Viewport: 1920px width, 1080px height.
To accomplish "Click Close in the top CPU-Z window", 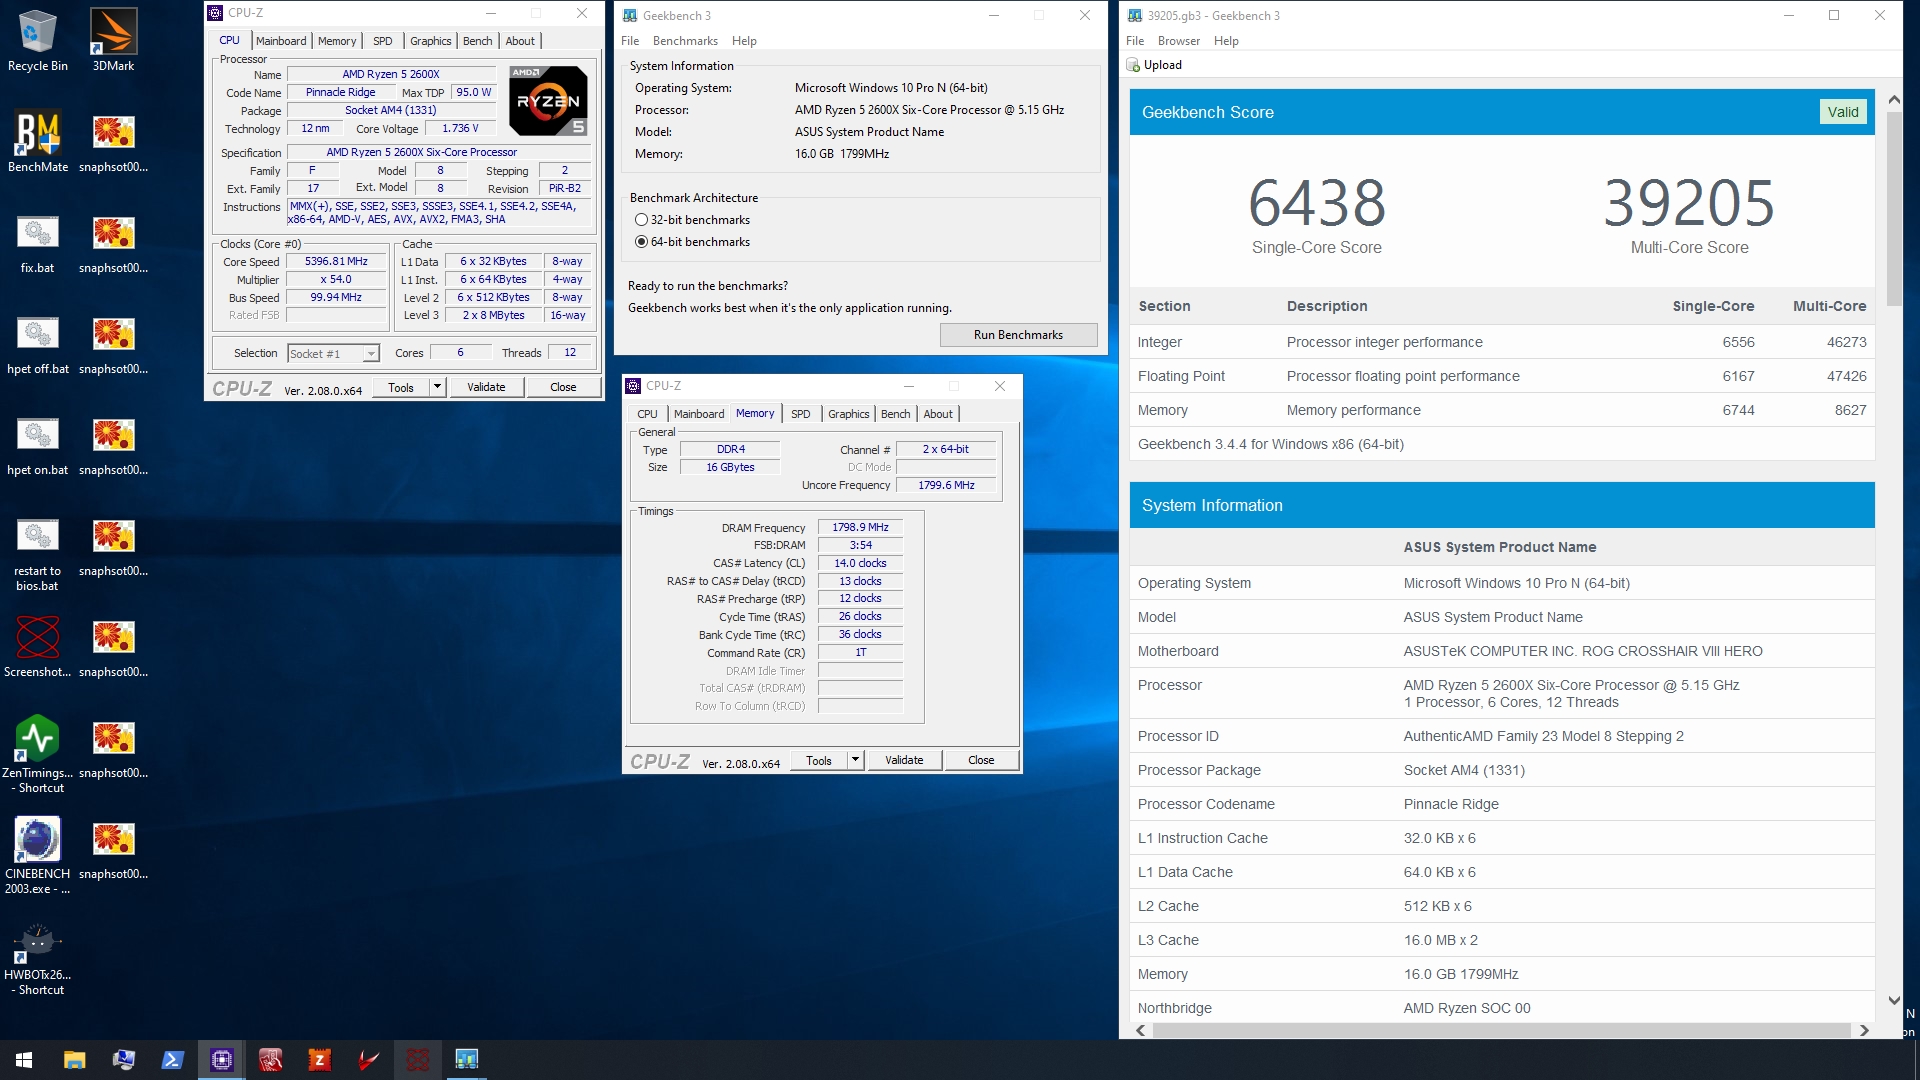I will (x=563, y=387).
